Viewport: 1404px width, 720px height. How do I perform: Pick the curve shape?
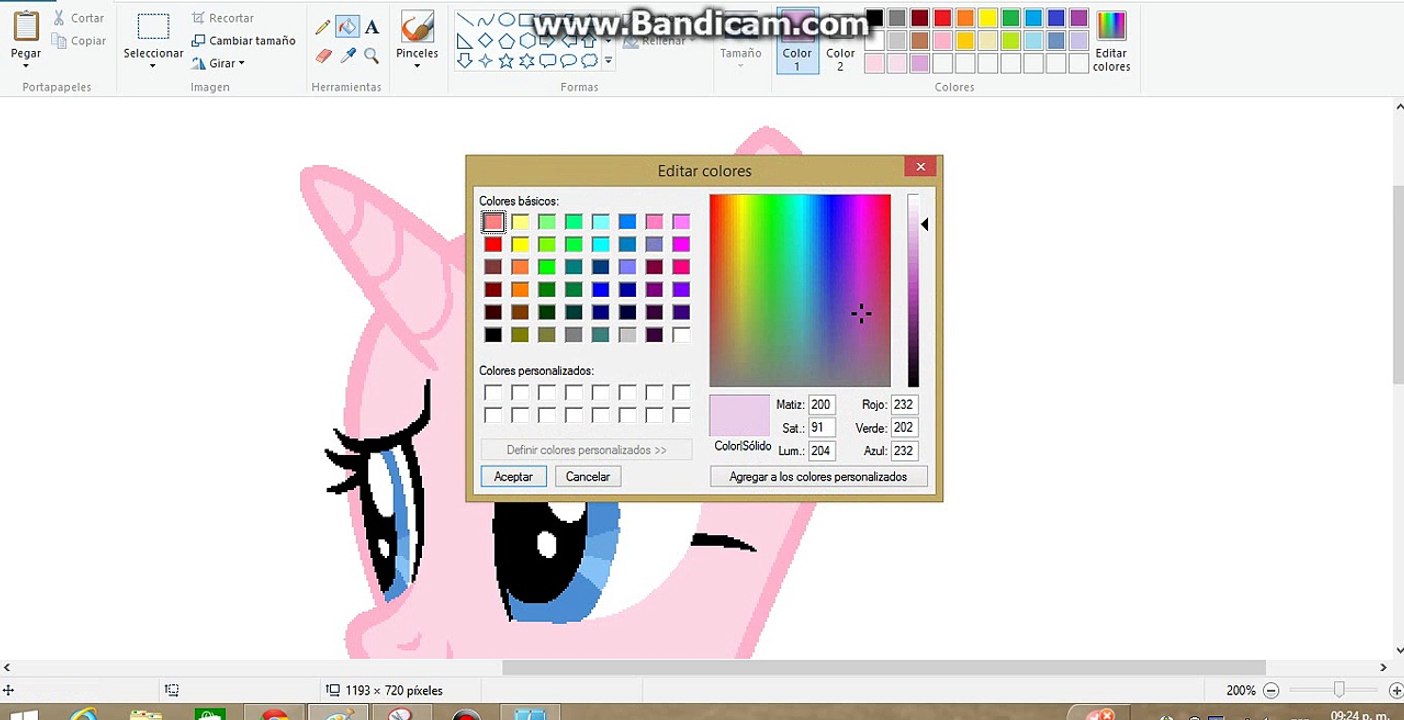485,19
